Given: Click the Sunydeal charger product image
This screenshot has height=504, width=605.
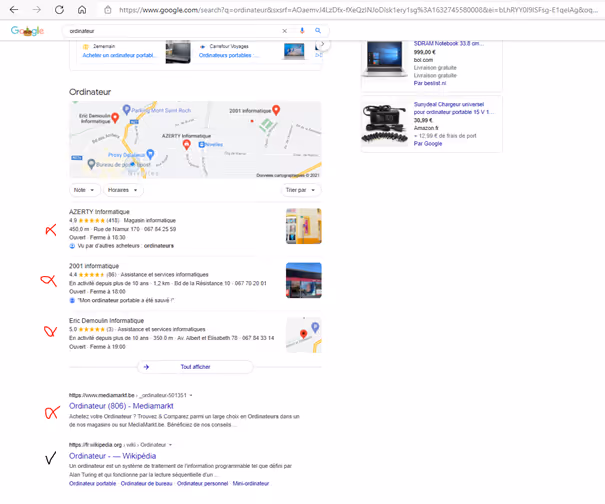Looking at the screenshot, I should click(385, 124).
